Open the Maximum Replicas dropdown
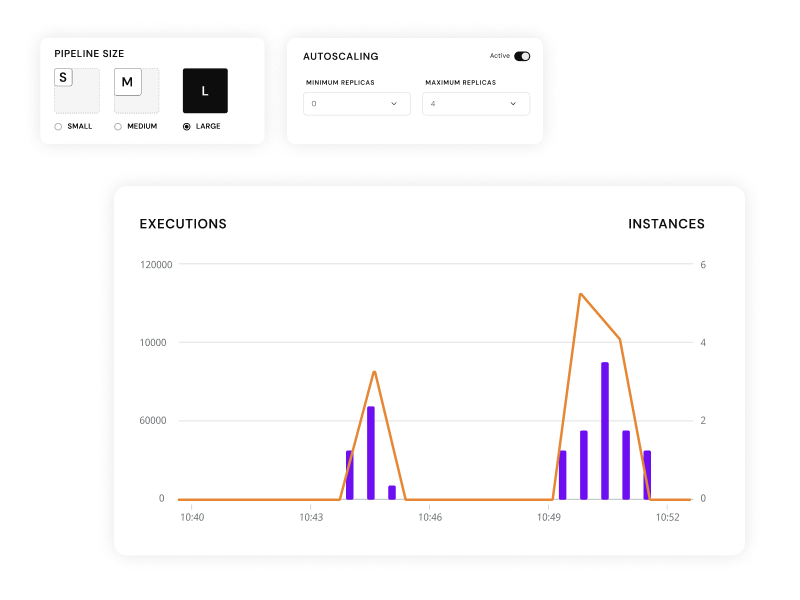800x600 pixels. (476, 104)
